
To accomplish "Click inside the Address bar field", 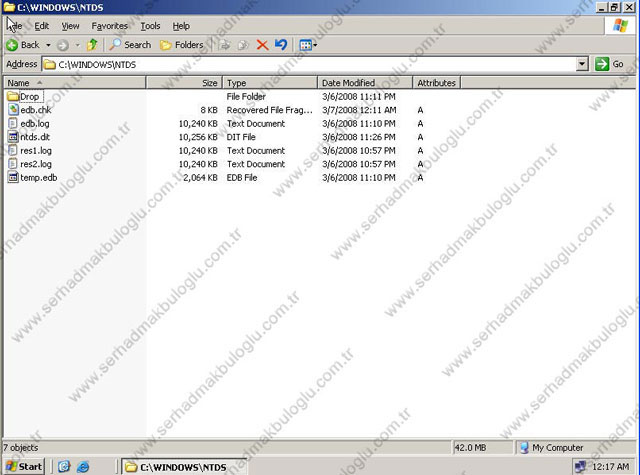I will (x=314, y=64).
